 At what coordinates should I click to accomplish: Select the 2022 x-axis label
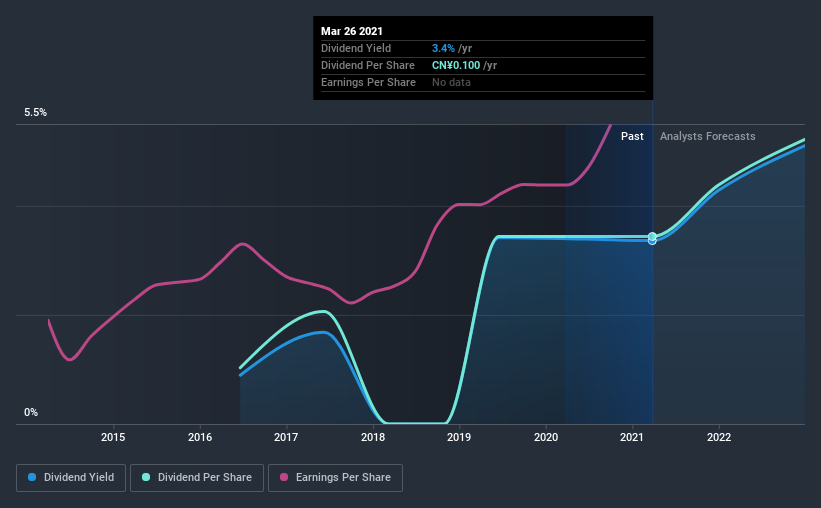click(719, 437)
